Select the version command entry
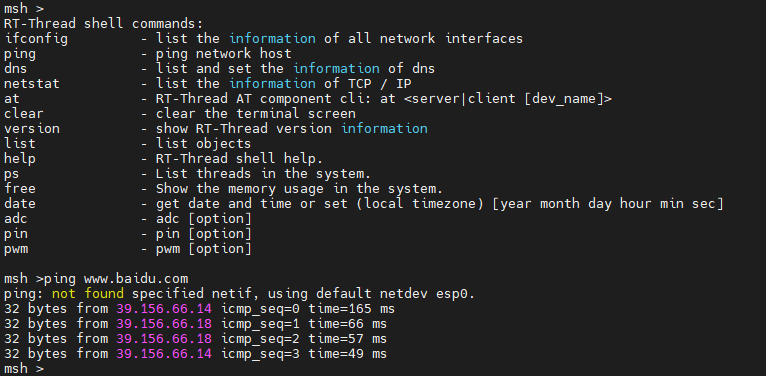This screenshot has height=376, width=766. tap(32, 128)
